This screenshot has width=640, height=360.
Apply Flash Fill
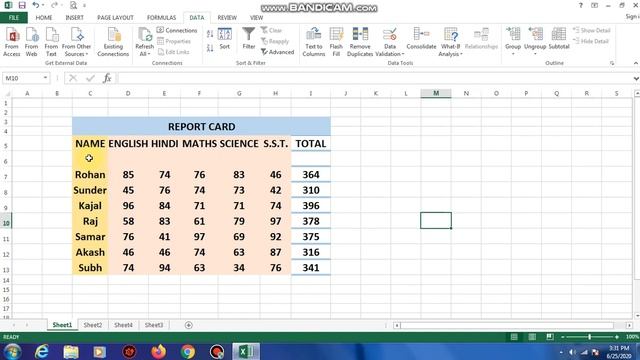click(x=336, y=42)
